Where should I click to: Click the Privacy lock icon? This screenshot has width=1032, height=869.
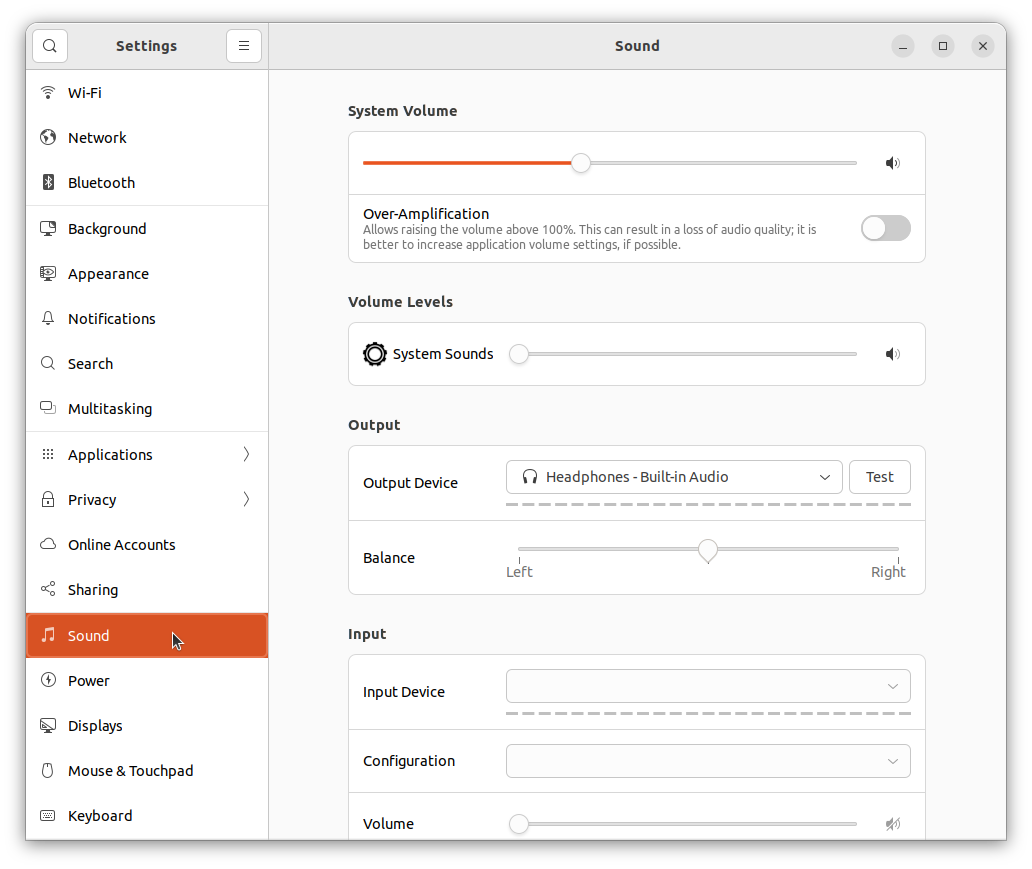pos(48,499)
